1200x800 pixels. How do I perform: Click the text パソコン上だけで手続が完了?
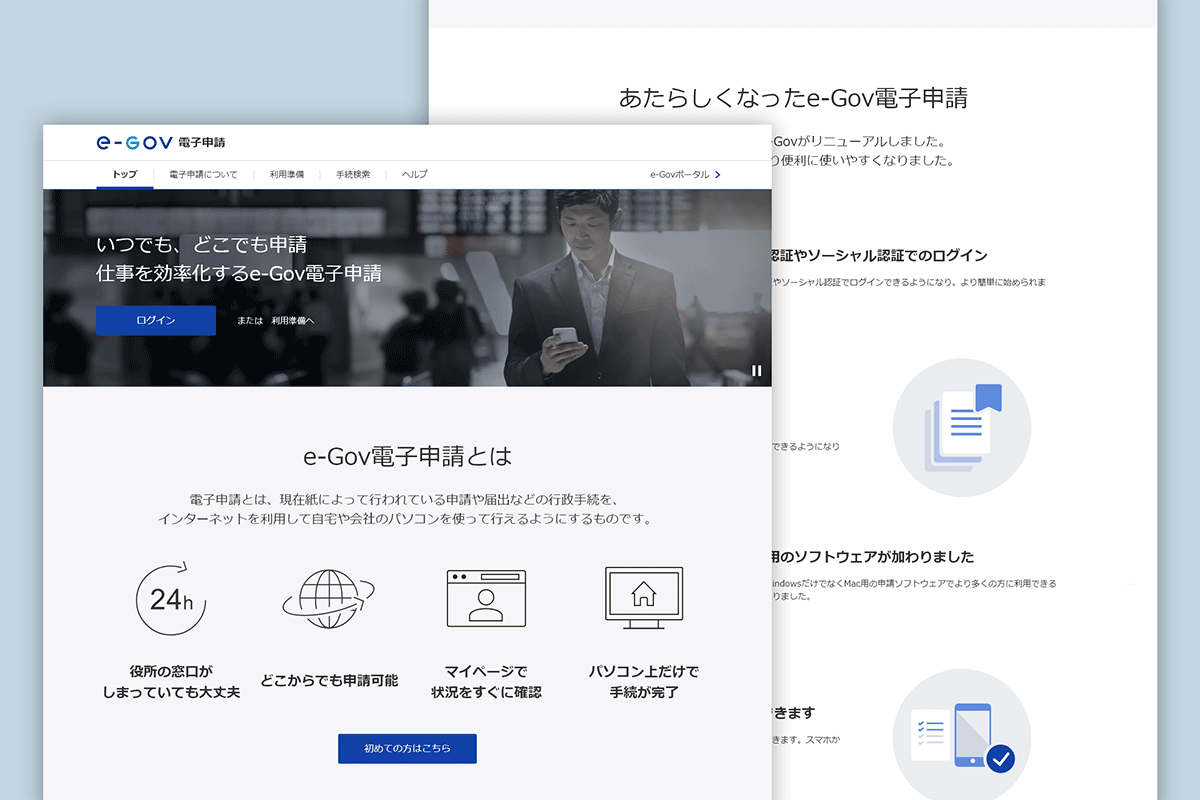pos(644,681)
